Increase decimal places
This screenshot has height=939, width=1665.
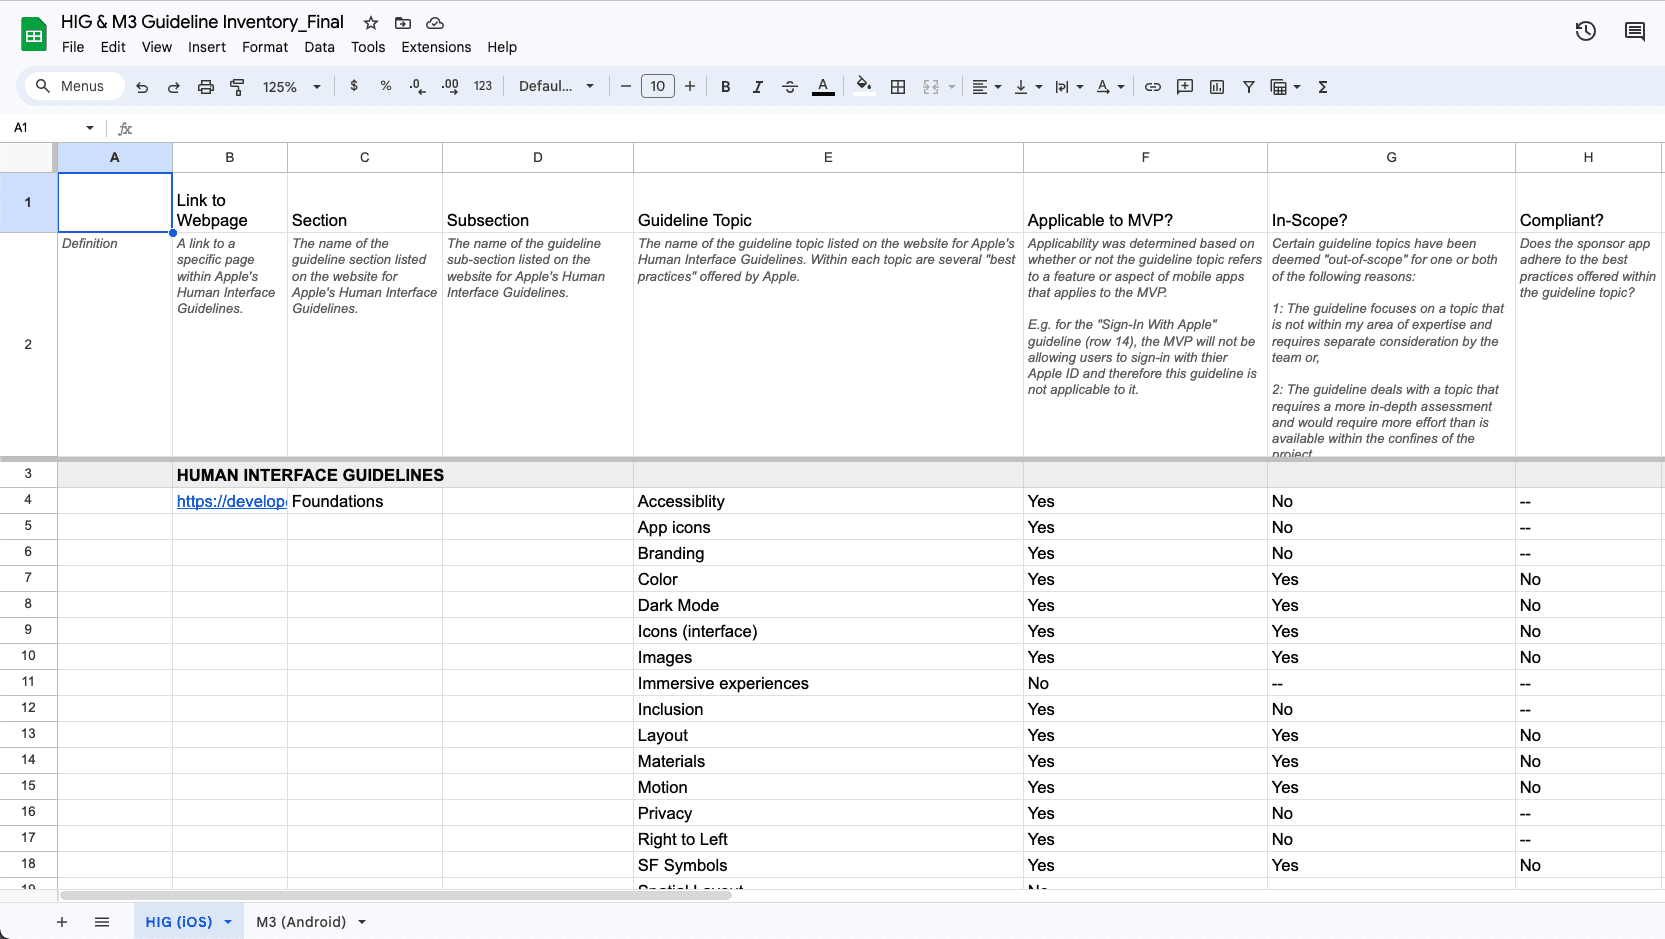(450, 86)
